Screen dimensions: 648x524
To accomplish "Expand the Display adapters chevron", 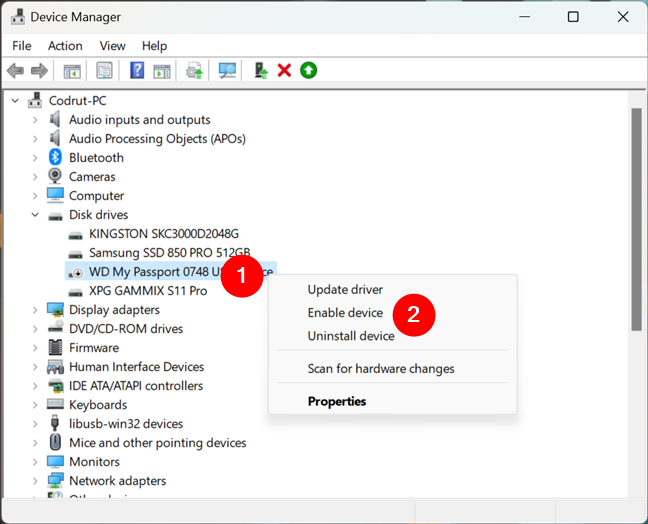I will tap(35, 310).
